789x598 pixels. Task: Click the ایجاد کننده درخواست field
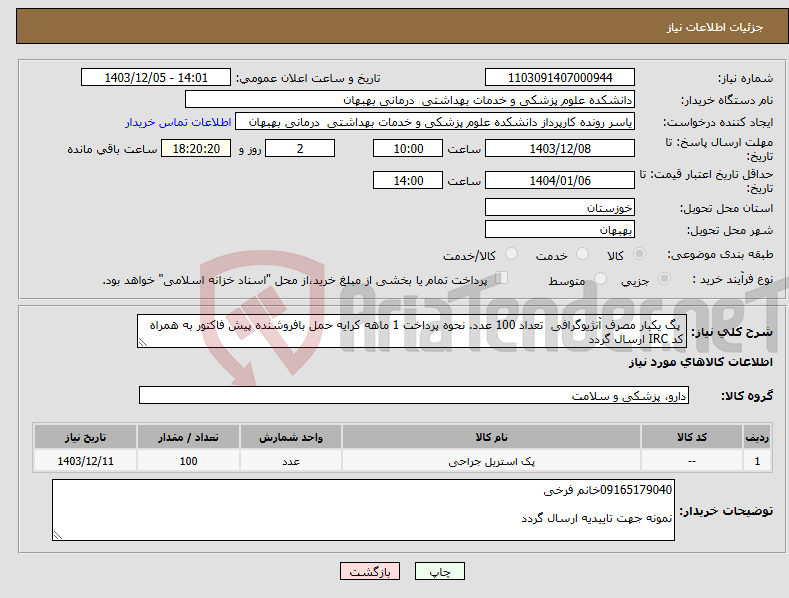[435, 122]
